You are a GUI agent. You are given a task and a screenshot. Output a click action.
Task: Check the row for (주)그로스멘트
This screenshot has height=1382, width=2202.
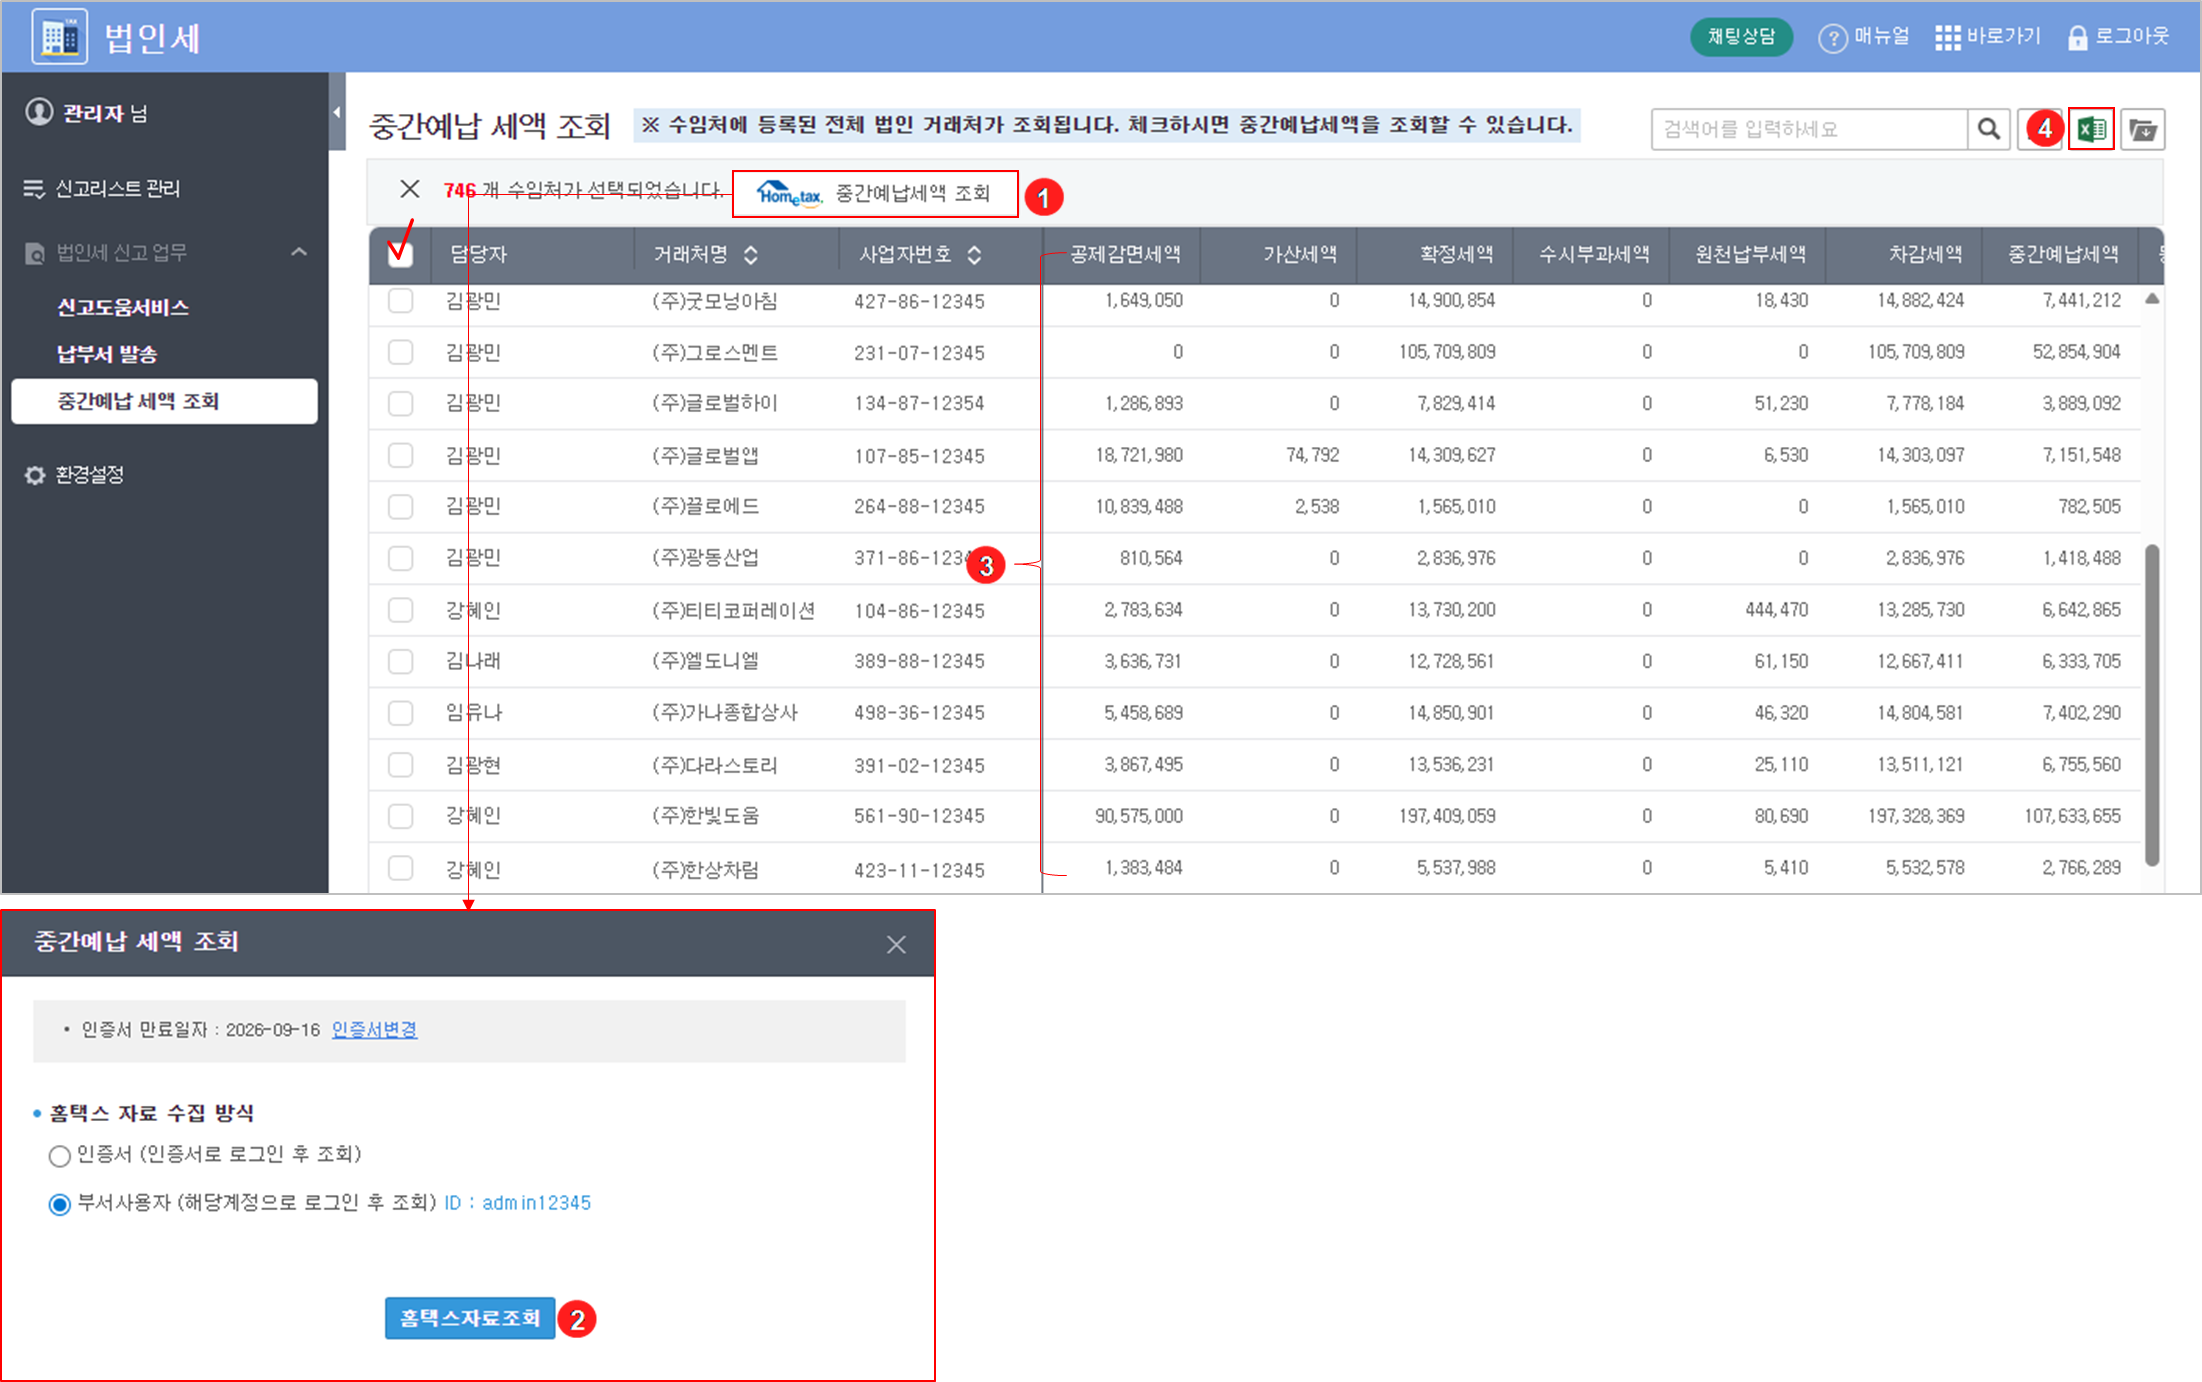click(400, 352)
